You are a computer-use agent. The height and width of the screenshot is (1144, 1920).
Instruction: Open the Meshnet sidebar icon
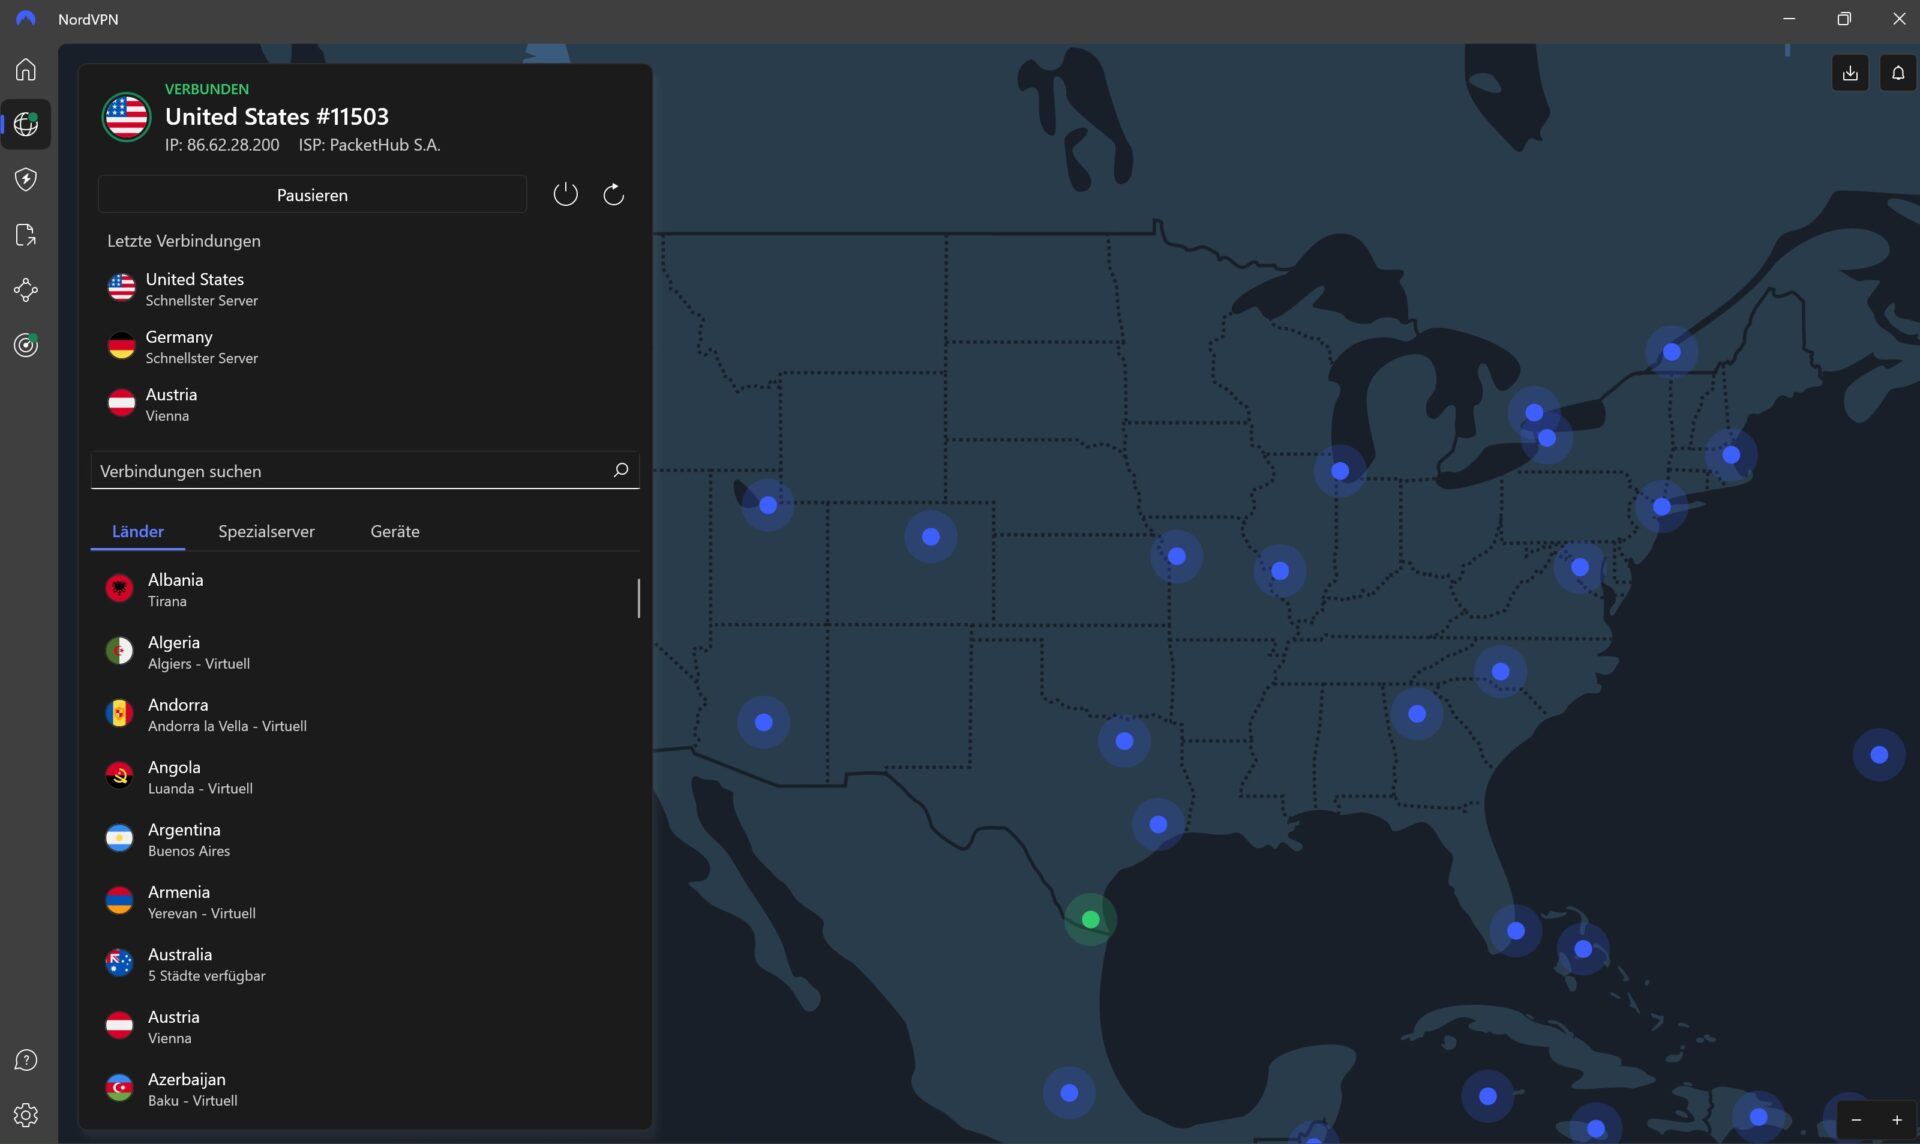[x=26, y=290]
